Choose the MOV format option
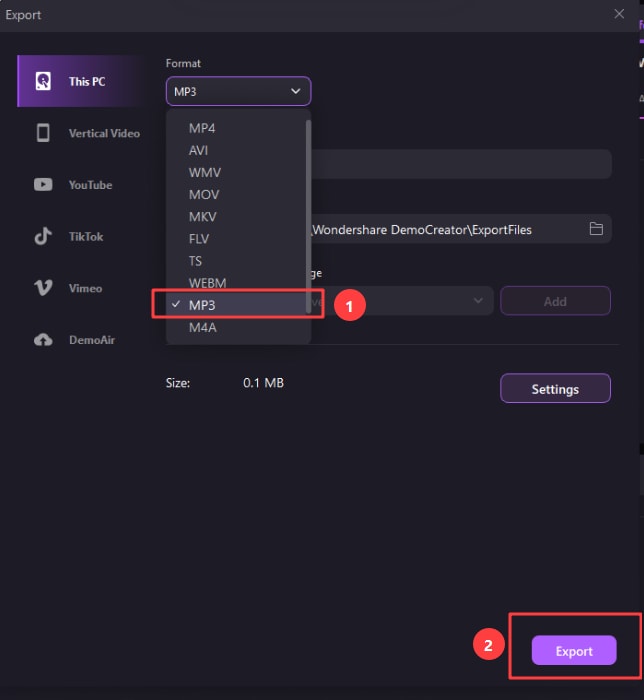 204,194
